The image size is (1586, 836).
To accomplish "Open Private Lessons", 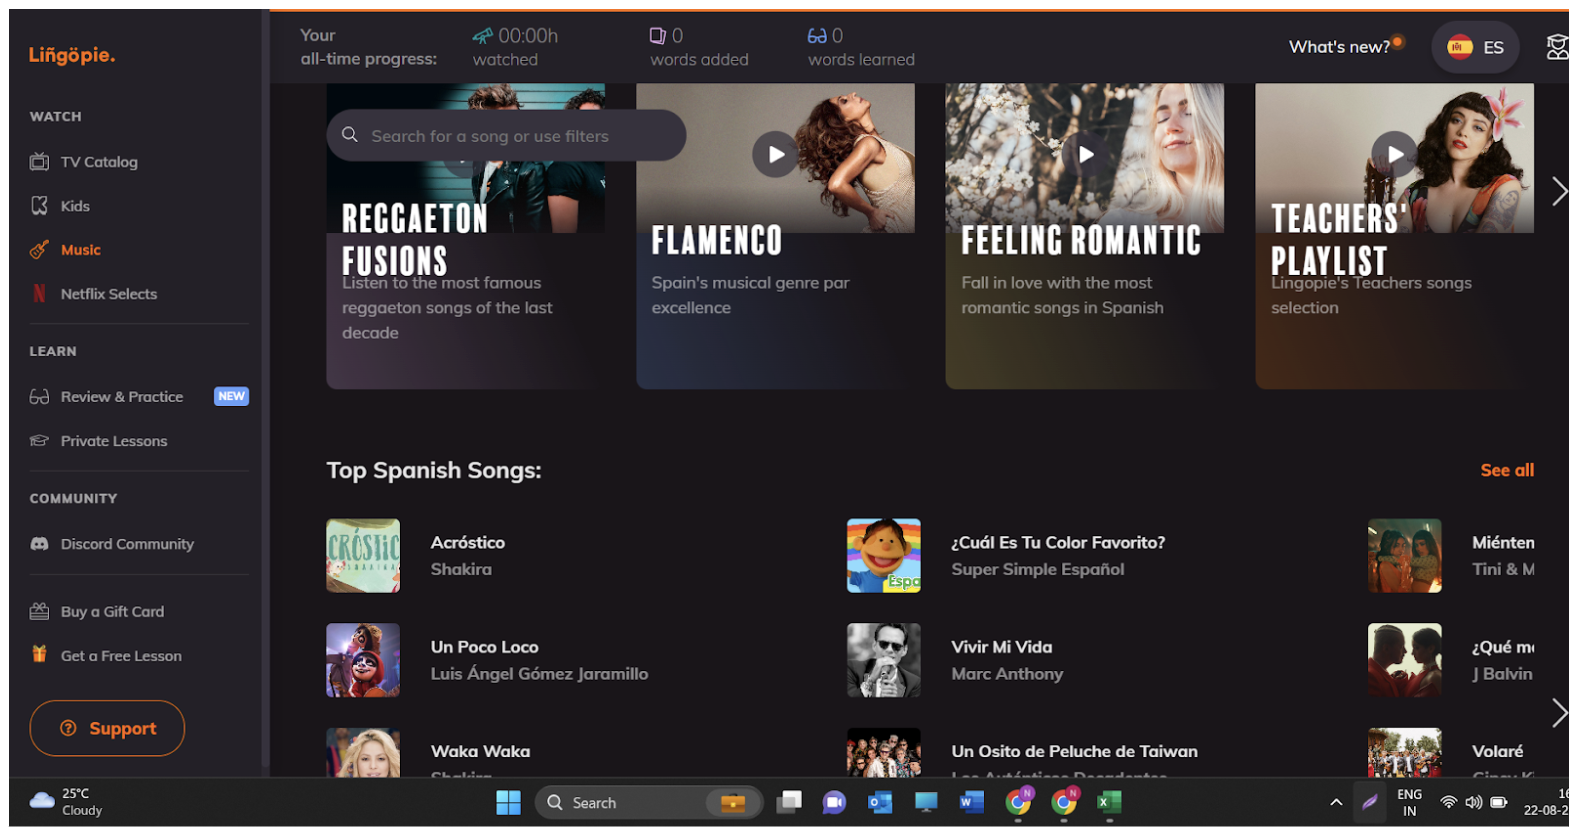I will (x=114, y=440).
